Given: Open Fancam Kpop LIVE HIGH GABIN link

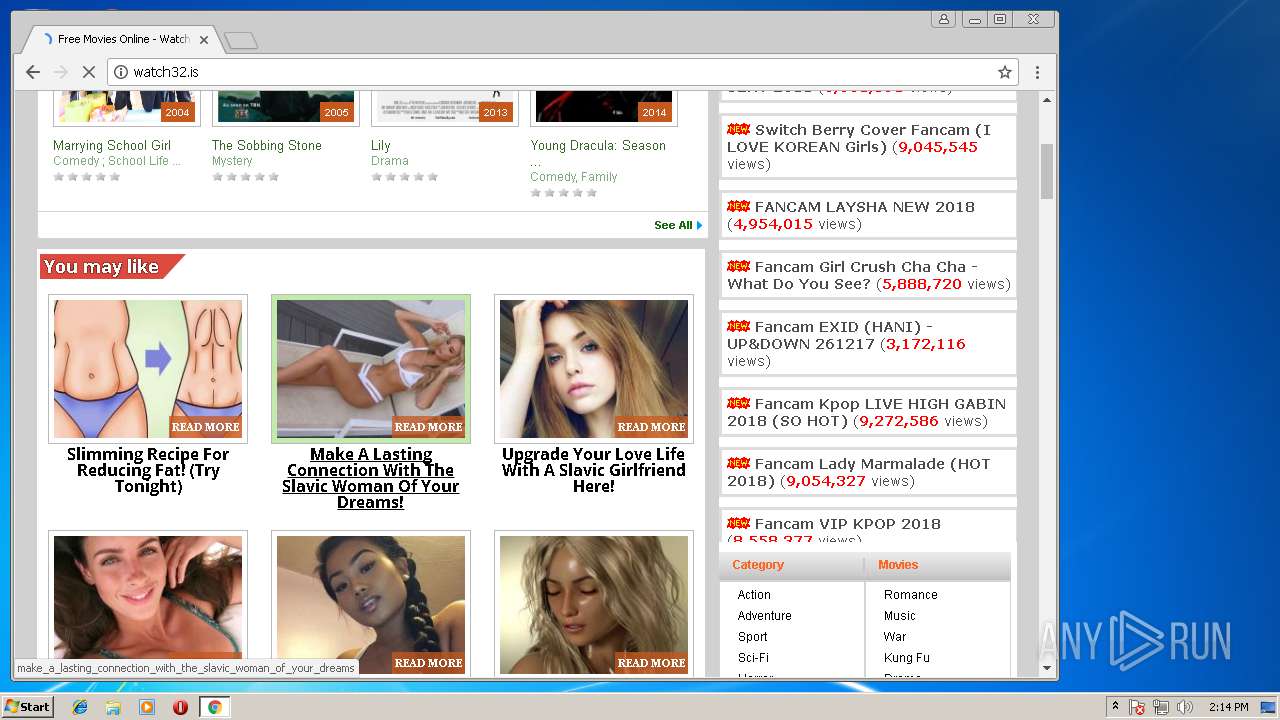Looking at the screenshot, I should [x=866, y=412].
